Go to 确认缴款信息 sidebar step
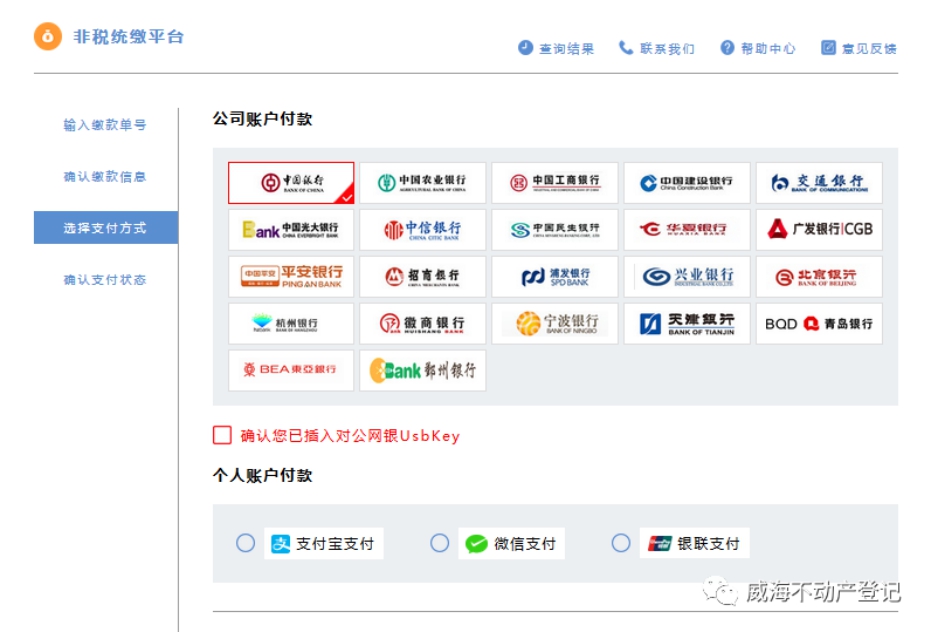The image size is (931, 632). tap(105, 177)
